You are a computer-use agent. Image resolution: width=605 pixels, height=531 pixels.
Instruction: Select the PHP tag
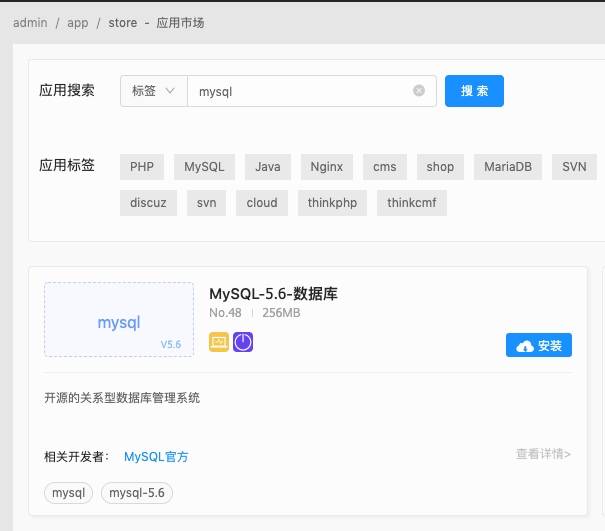[x=142, y=167]
